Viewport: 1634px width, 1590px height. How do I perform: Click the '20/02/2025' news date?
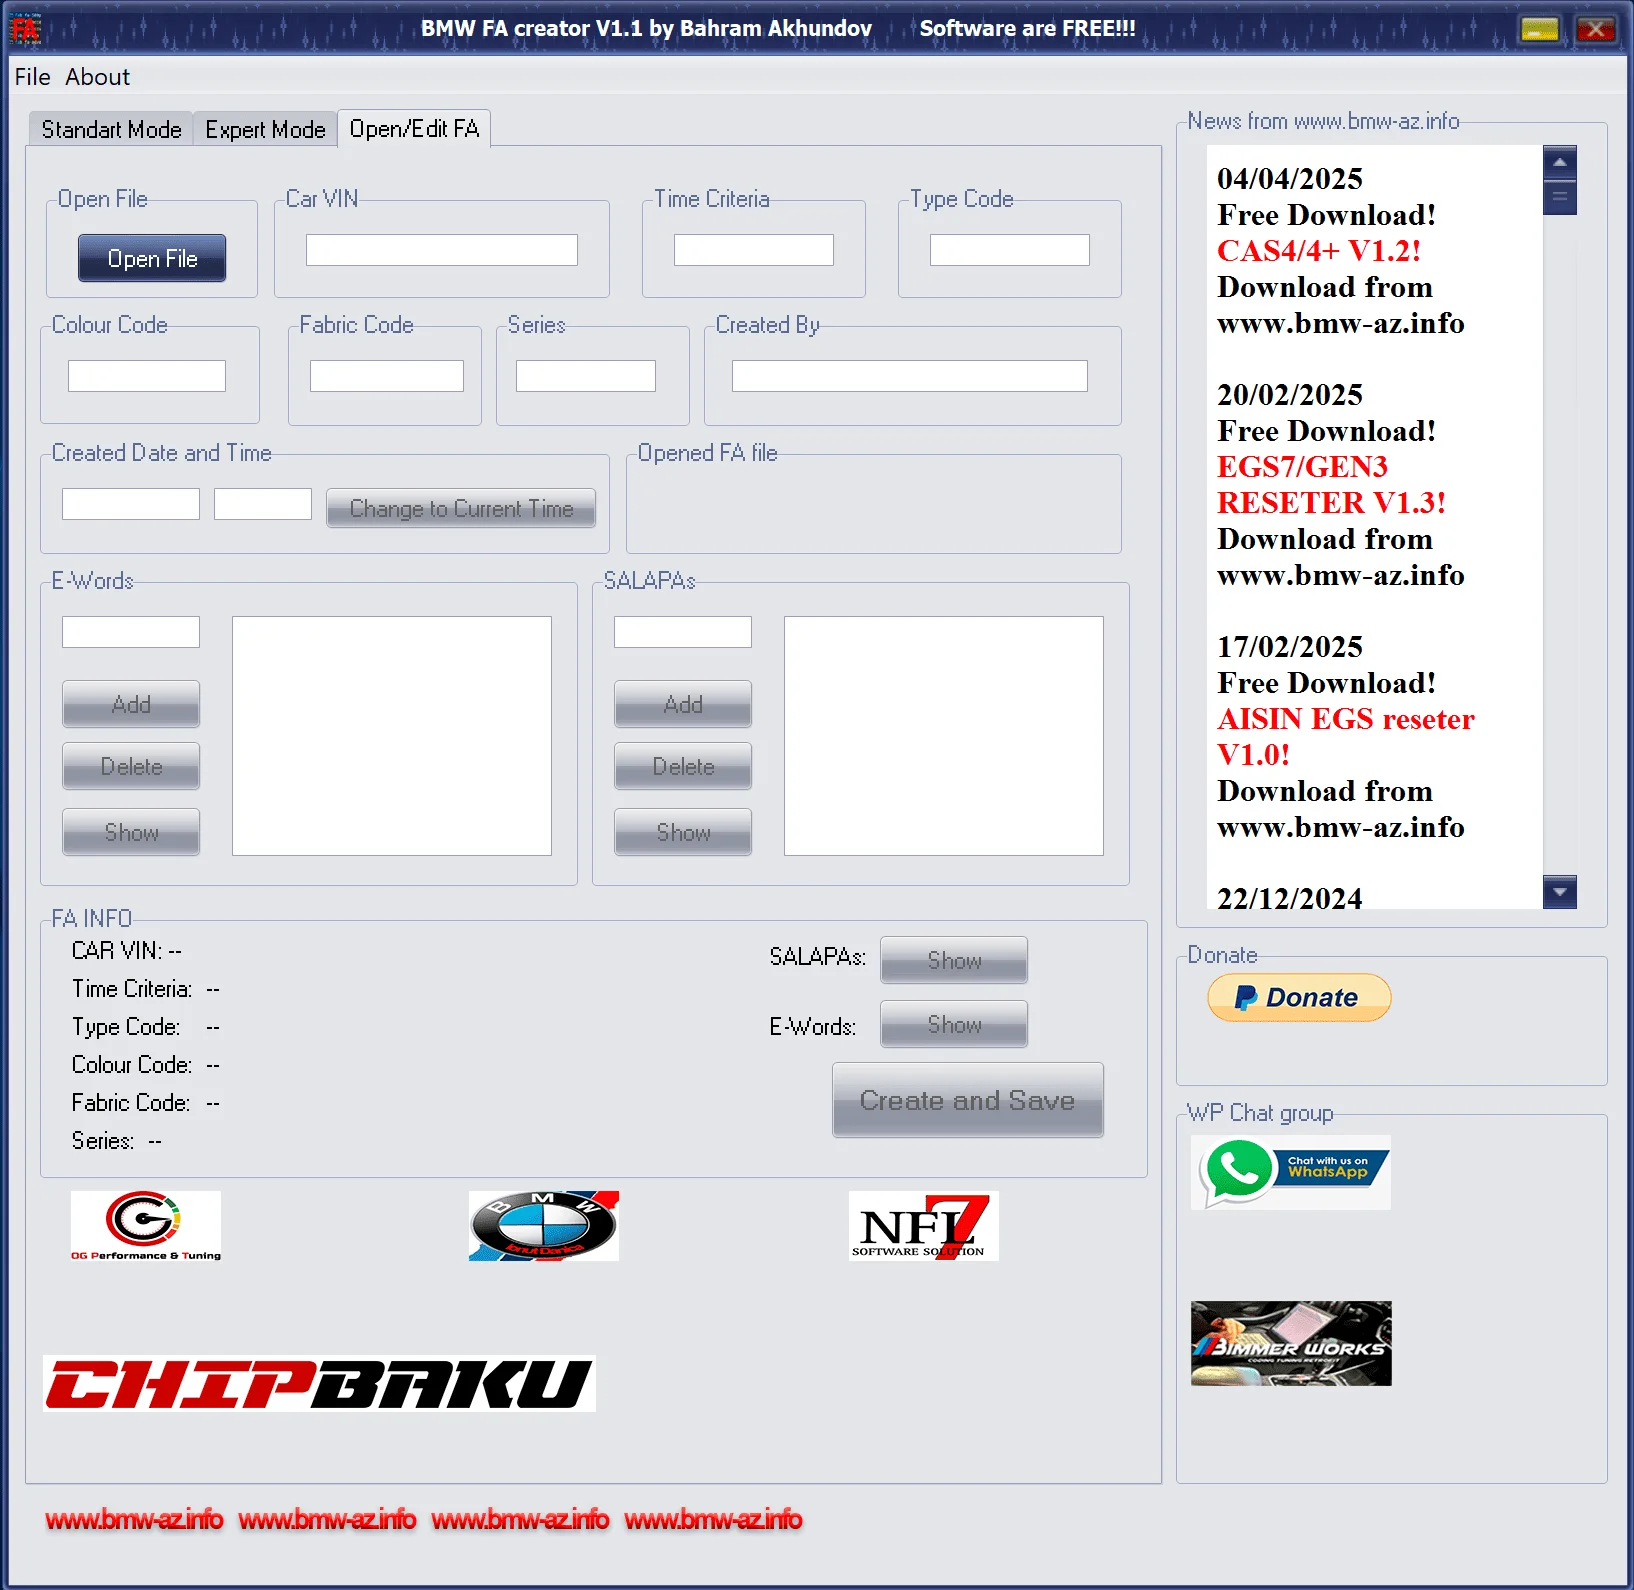click(x=1290, y=395)
